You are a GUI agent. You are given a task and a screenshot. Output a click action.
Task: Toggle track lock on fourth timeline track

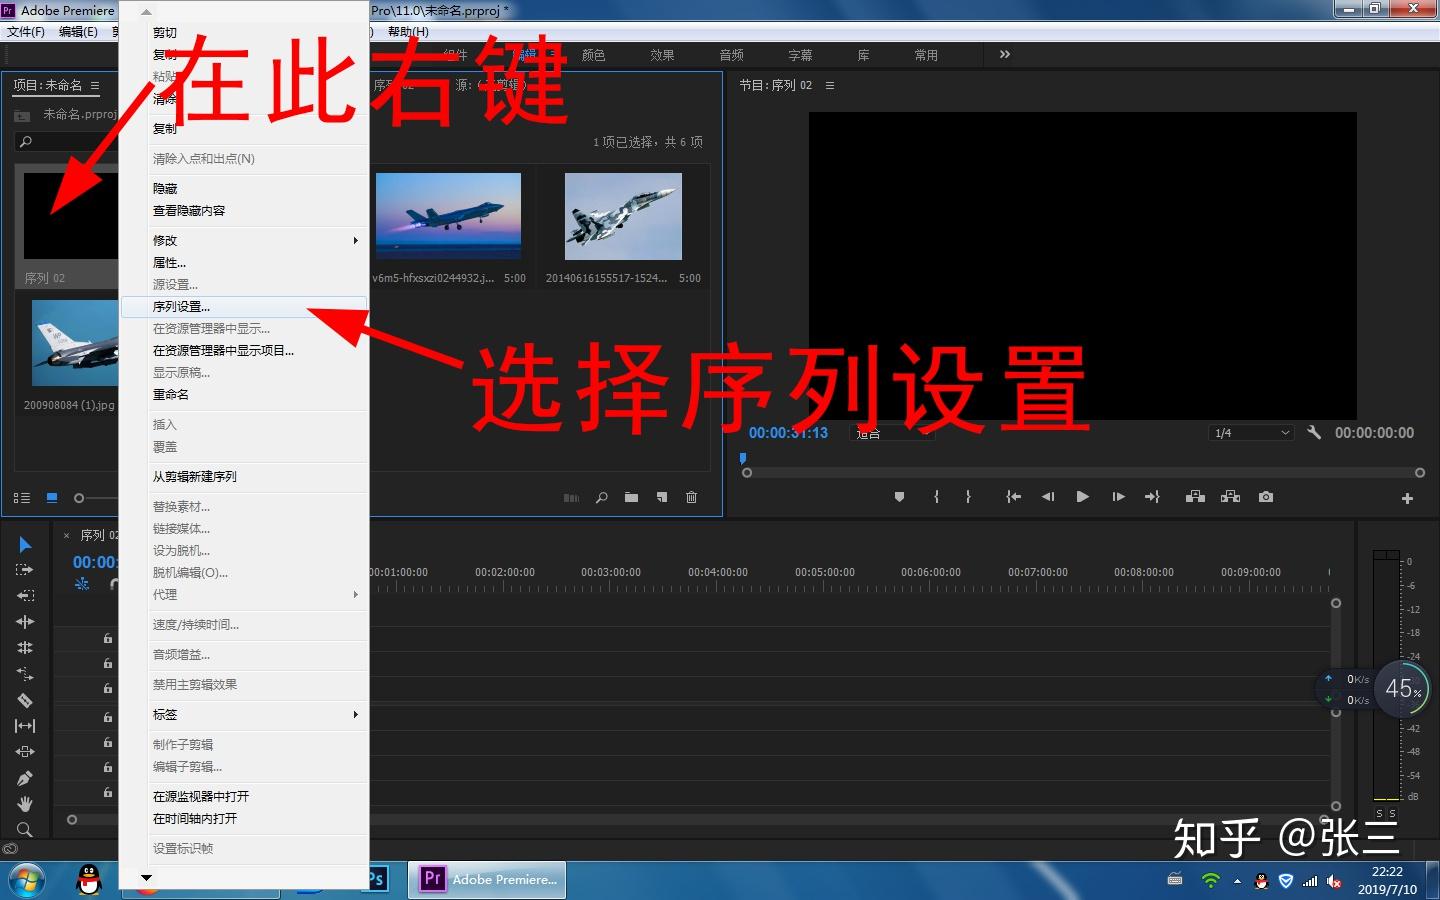point(108,717)
